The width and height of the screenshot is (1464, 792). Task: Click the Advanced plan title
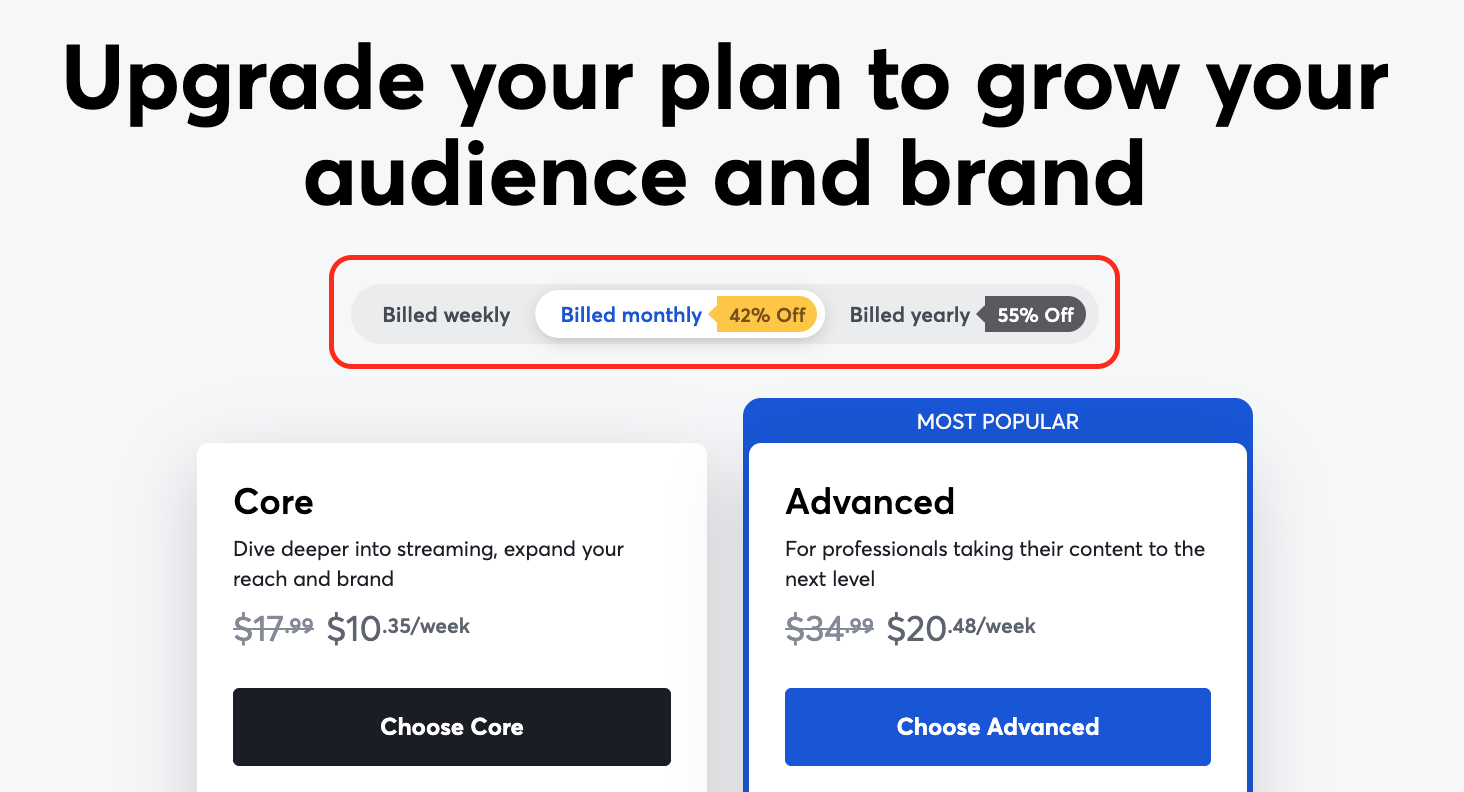pyautogui.click(x=870, y=501)
